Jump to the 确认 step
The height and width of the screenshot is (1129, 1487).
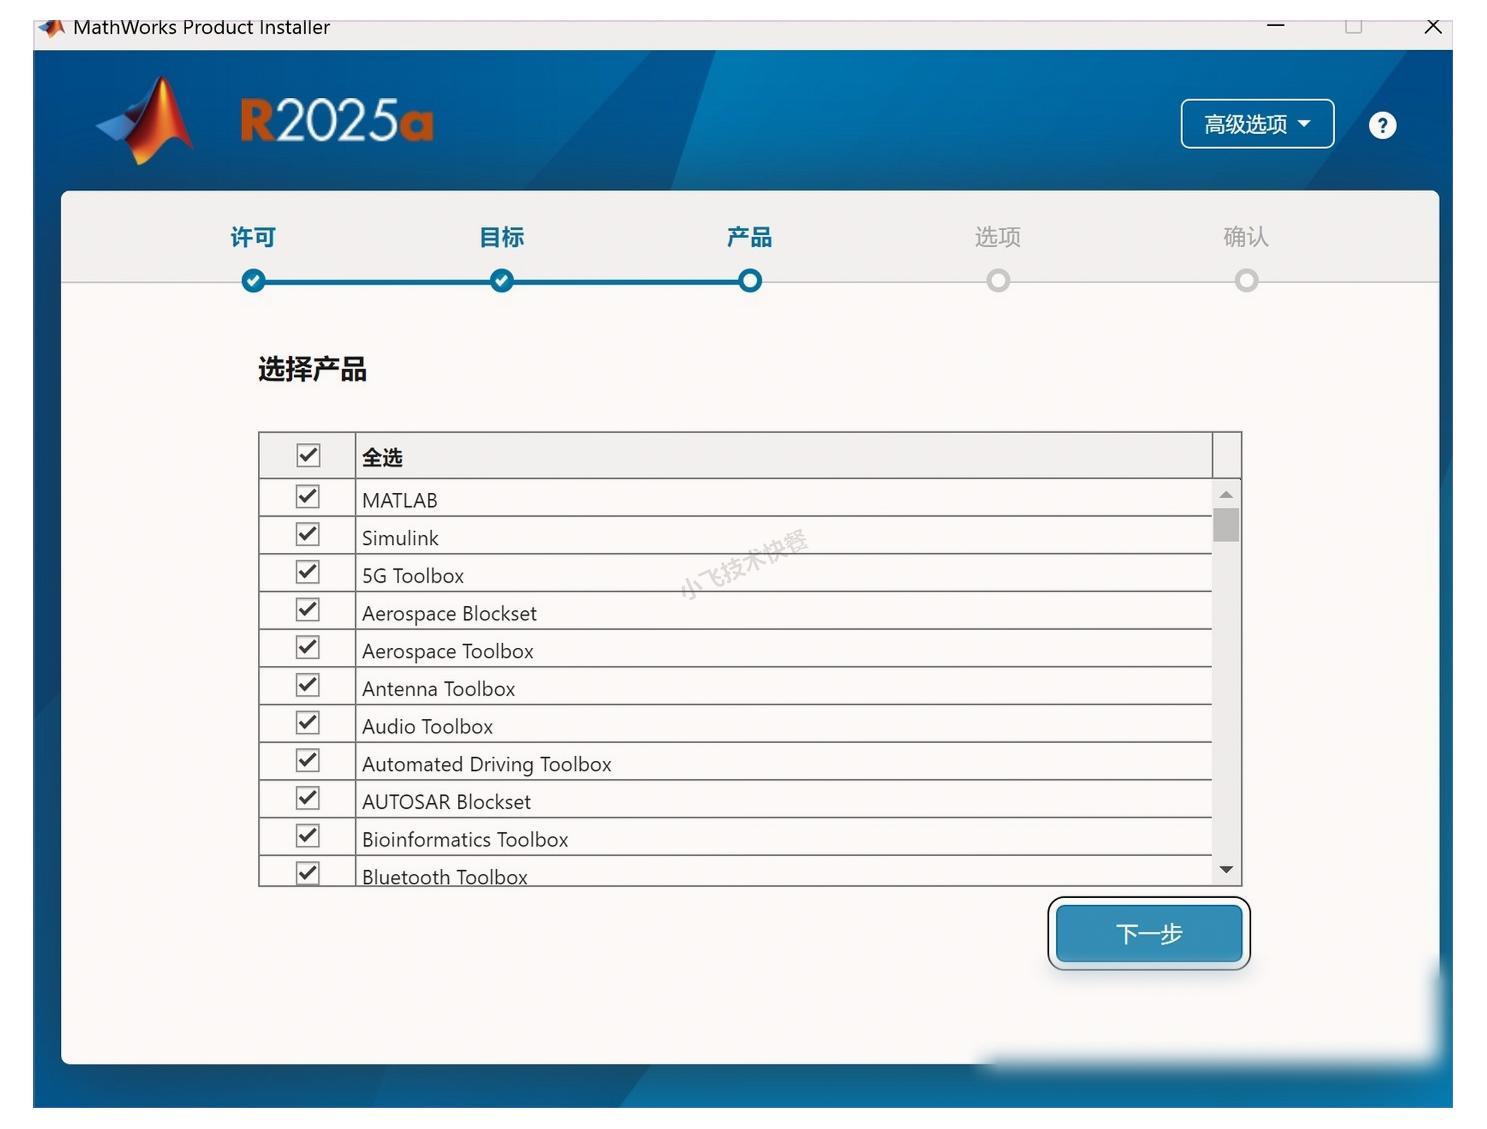1246,237
